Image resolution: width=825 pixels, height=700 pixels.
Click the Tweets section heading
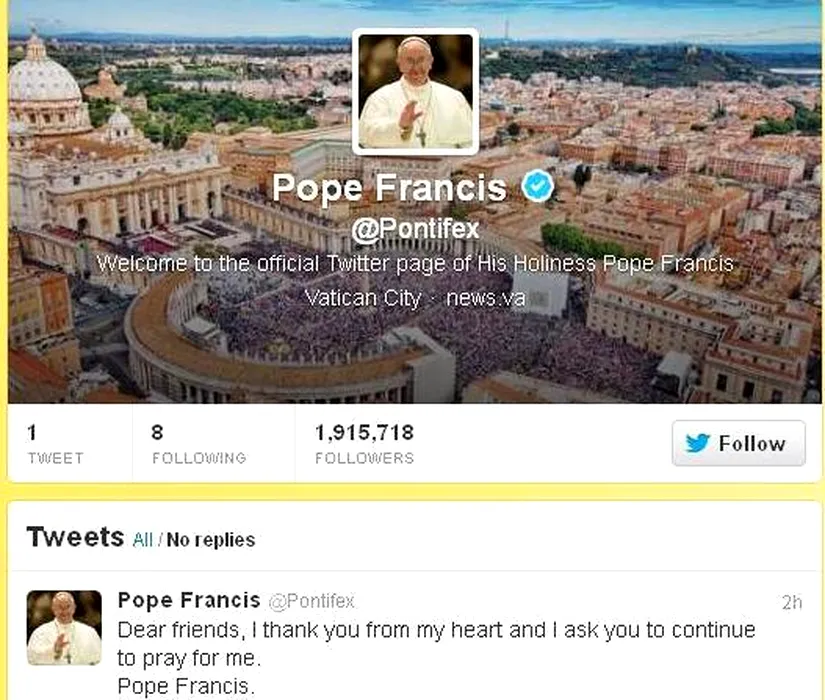pos(75,537)
